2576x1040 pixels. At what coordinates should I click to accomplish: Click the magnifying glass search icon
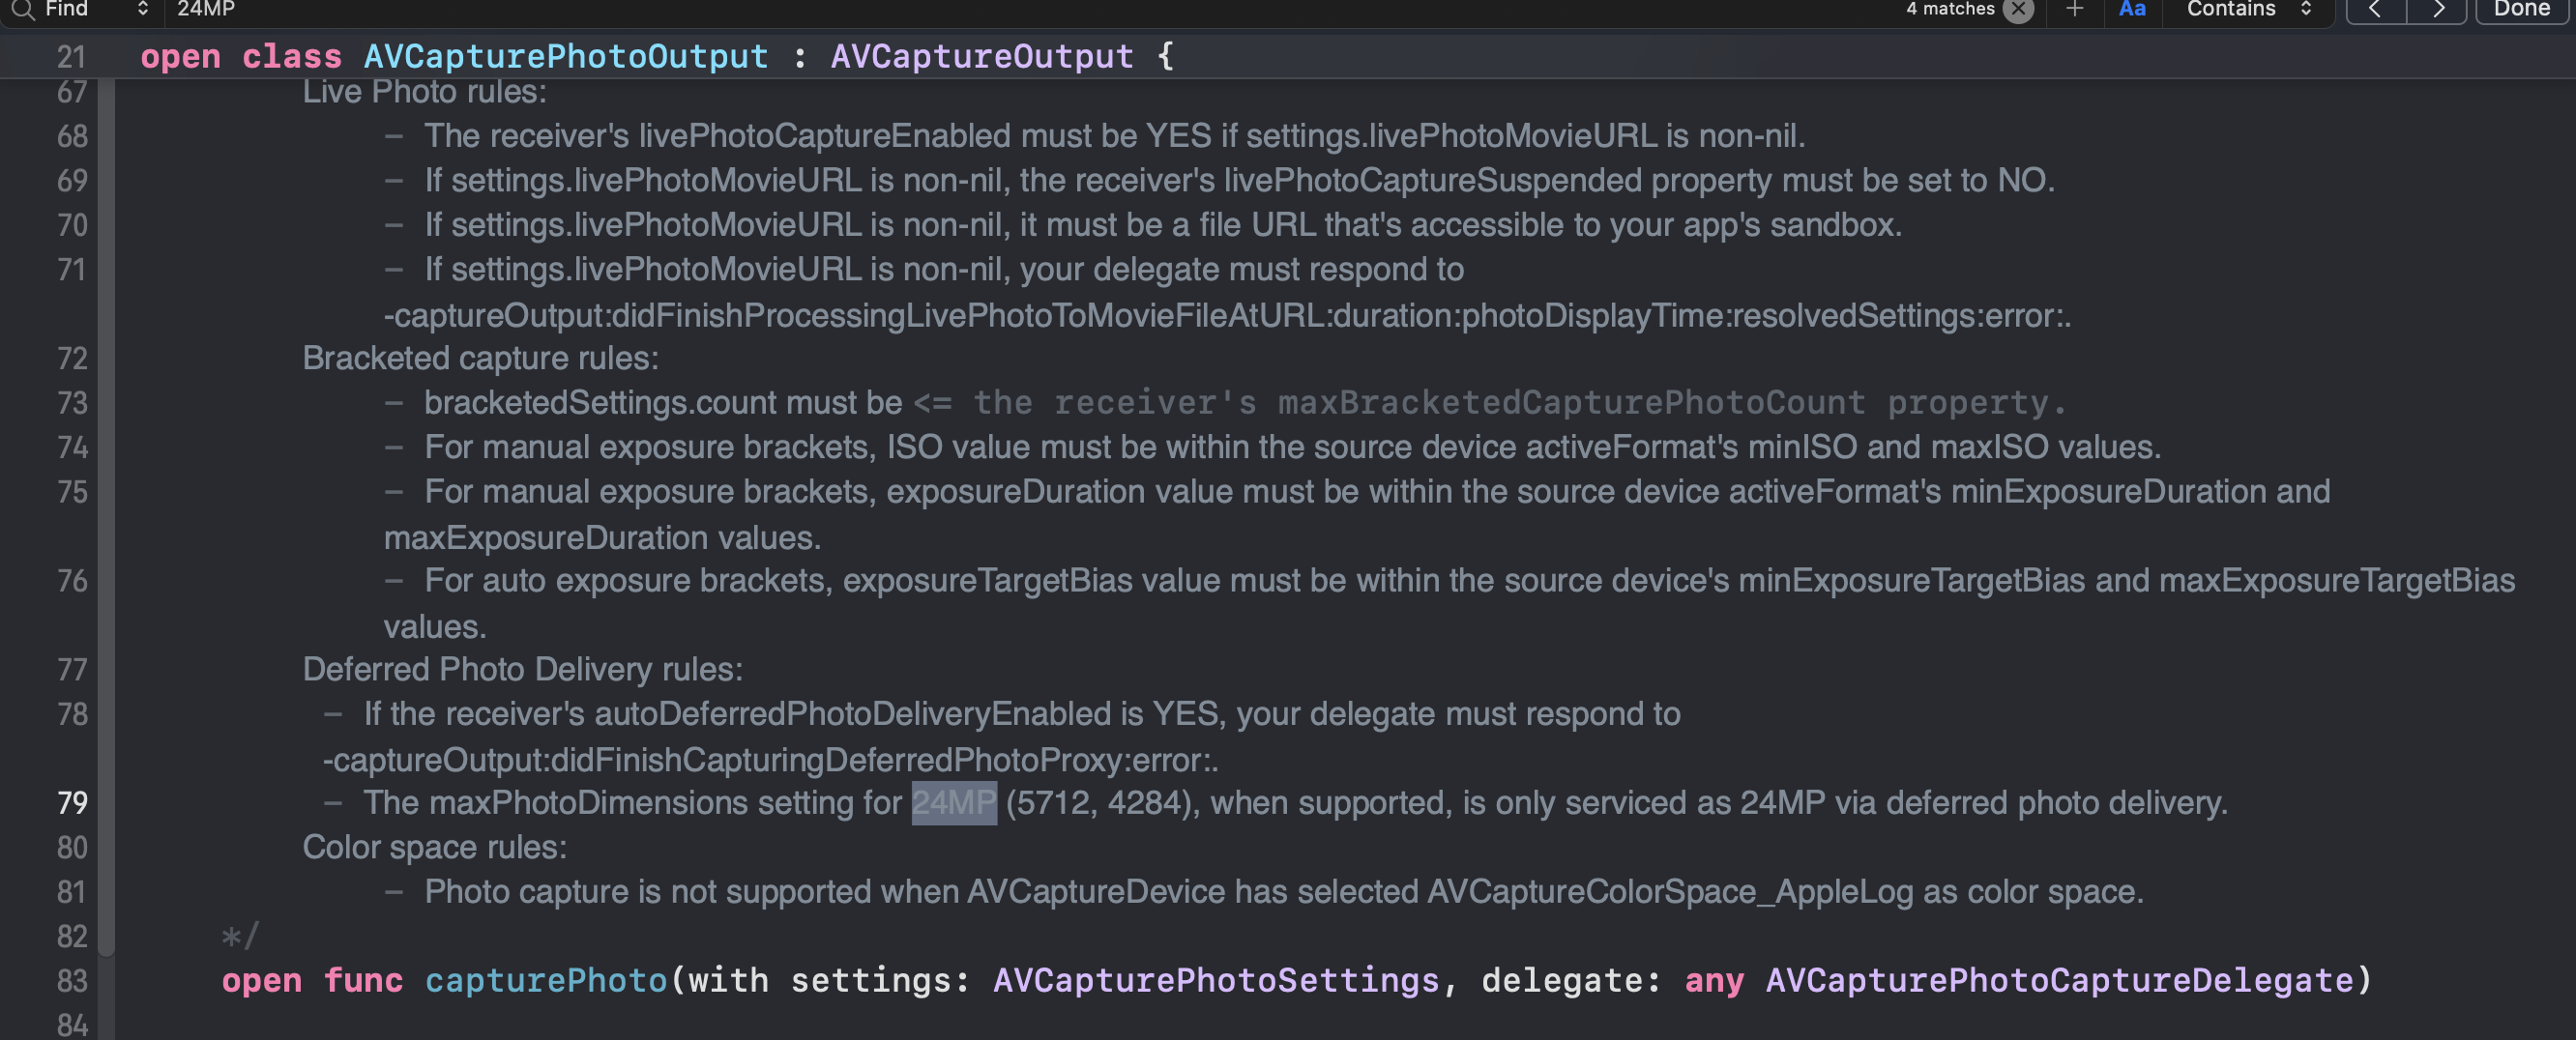click(22, 9)
